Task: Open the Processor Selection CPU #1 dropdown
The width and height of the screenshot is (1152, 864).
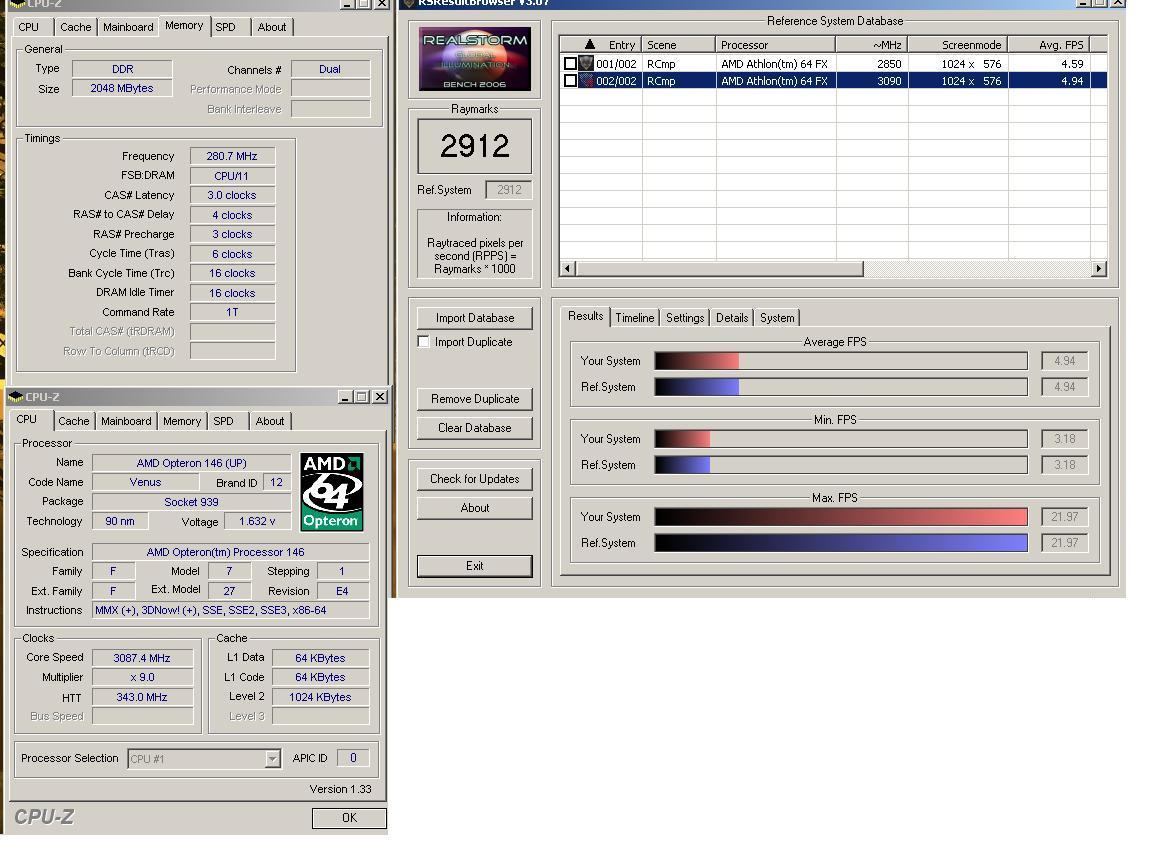Action: click(273, 758)
